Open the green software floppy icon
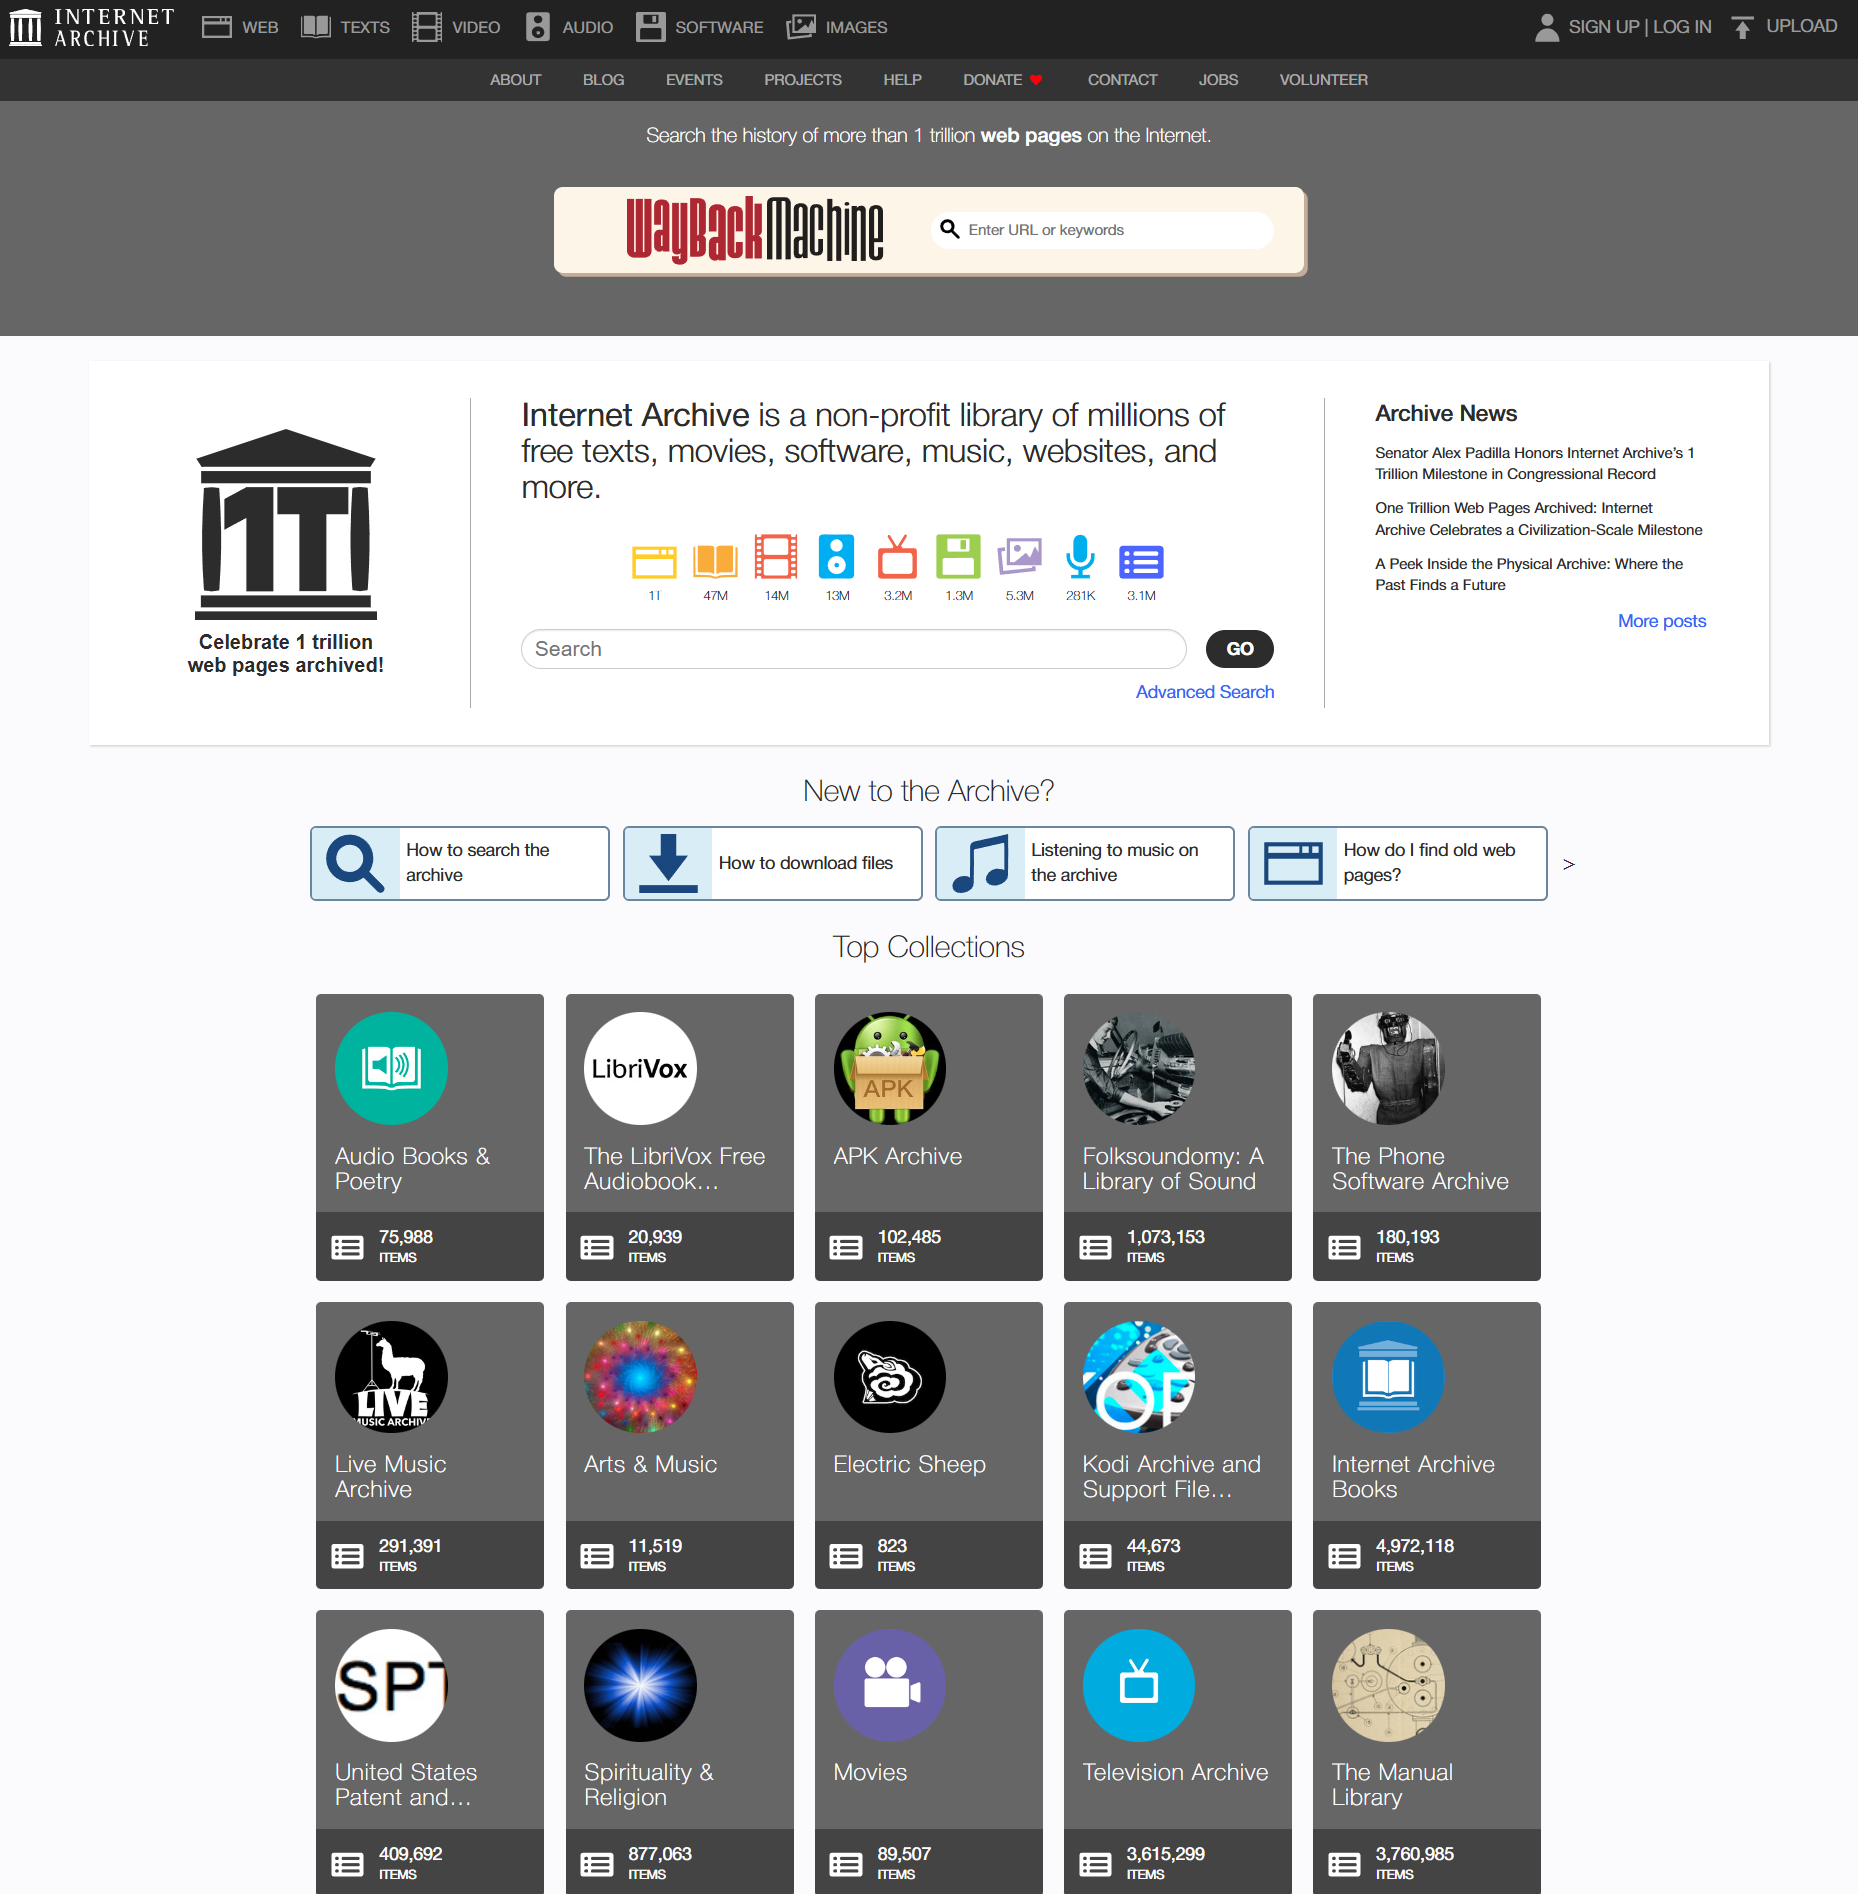The height and width of the screenshot is (1894, 1858). tap(958, 557)
